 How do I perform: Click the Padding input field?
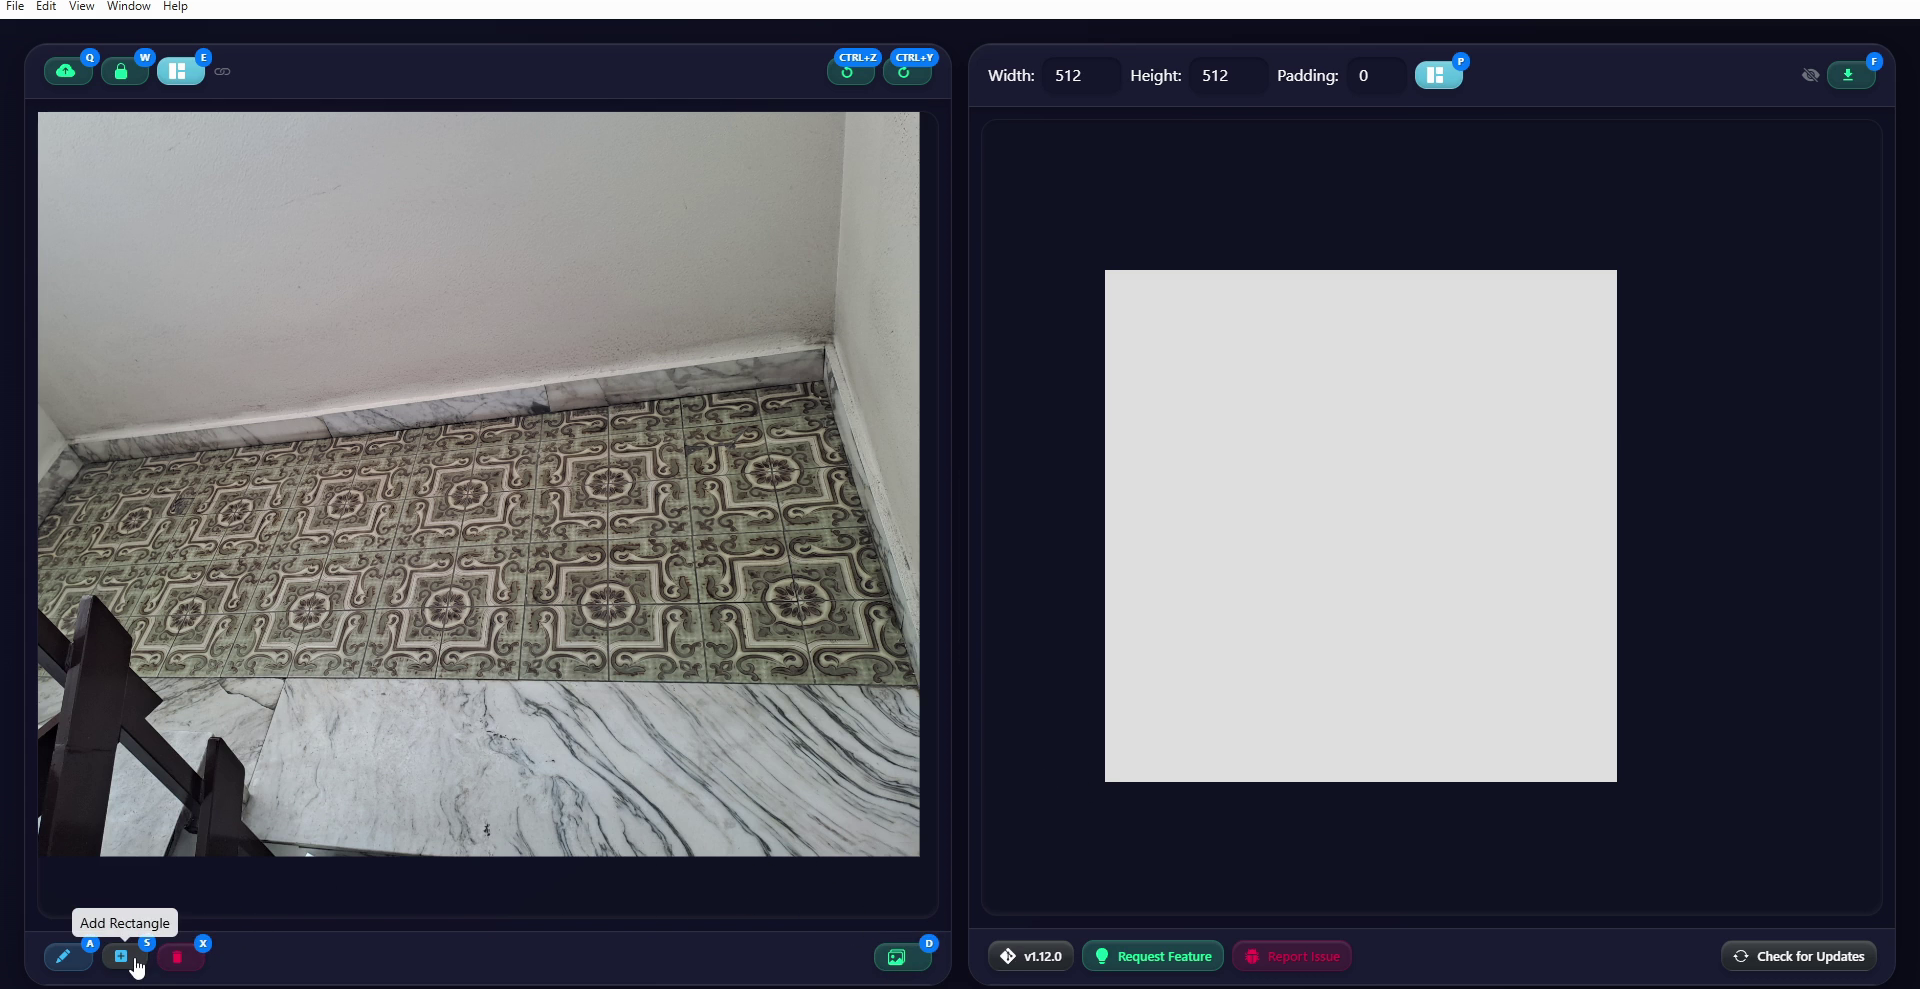coord(1375,76)
